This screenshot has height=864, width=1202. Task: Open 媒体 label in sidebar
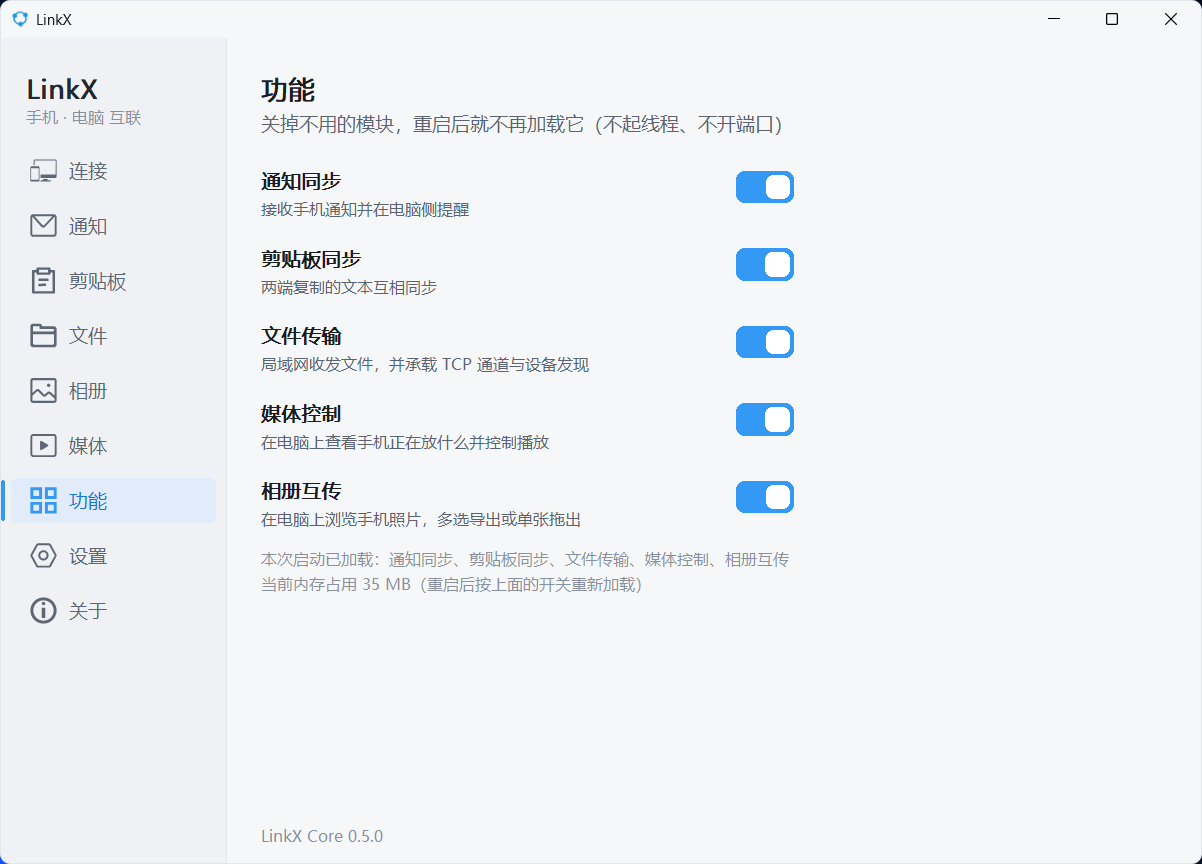(88, 446)
